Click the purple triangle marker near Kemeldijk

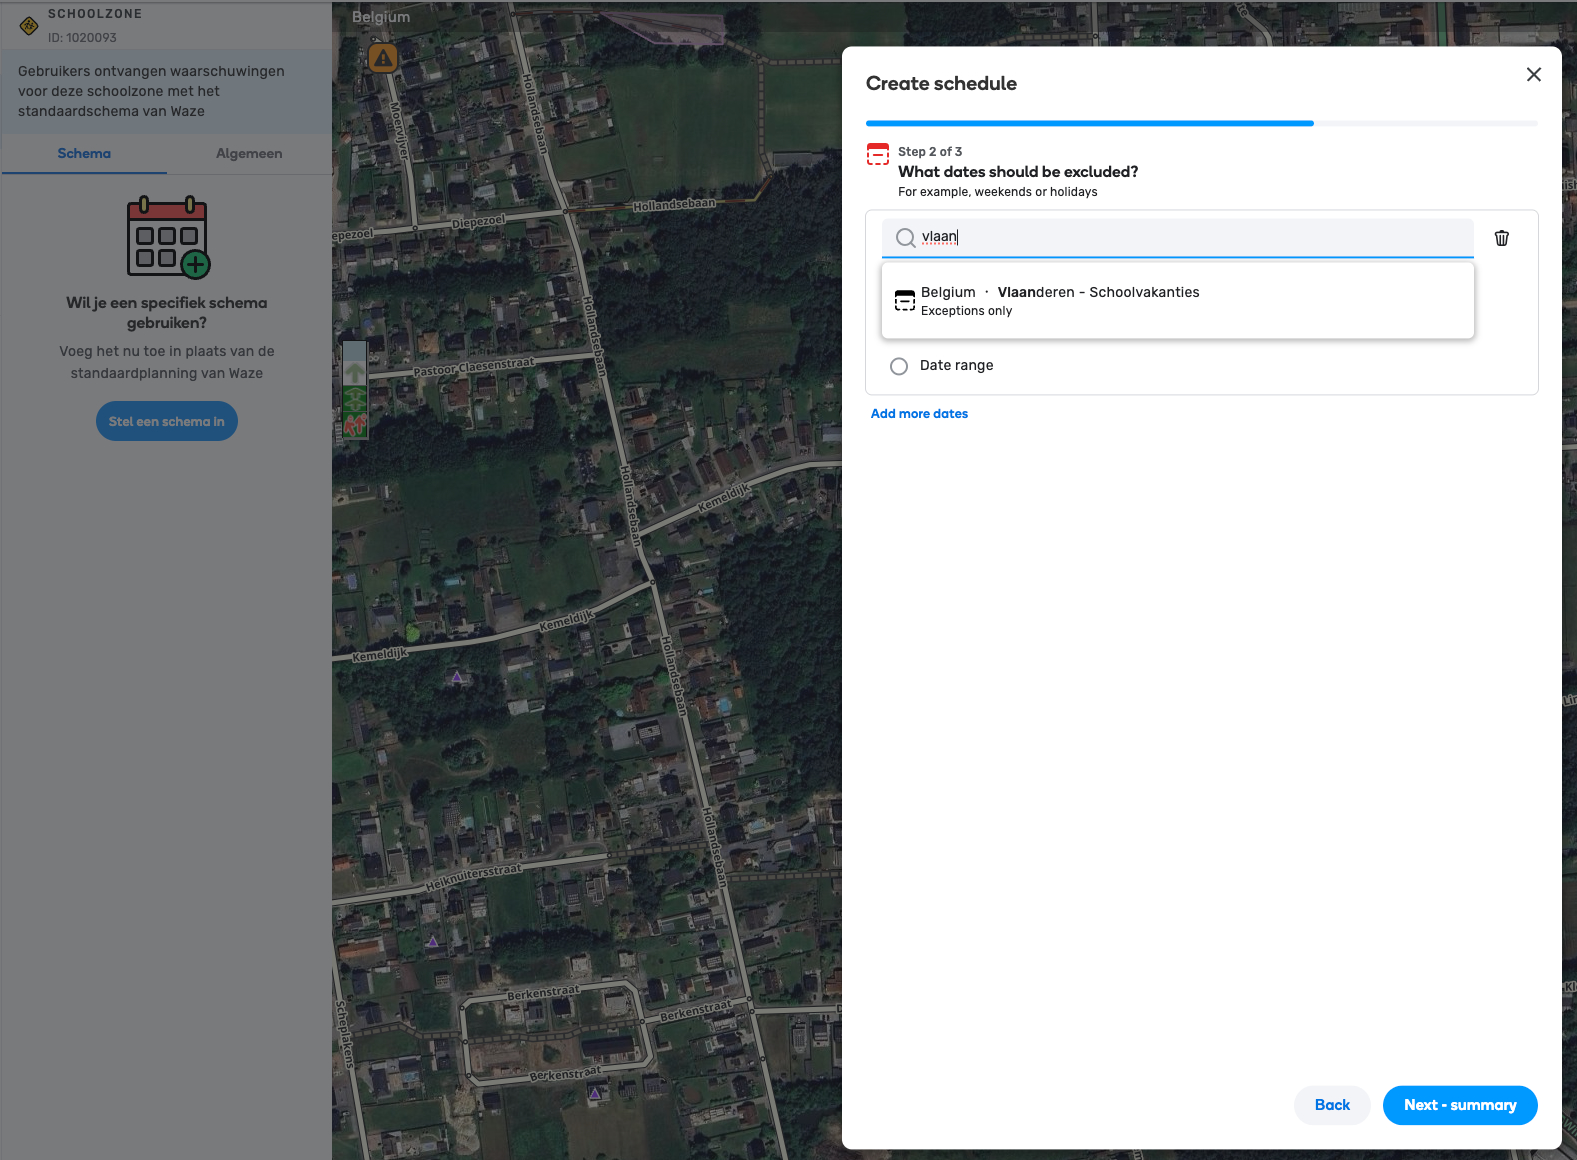coord(457,677)
